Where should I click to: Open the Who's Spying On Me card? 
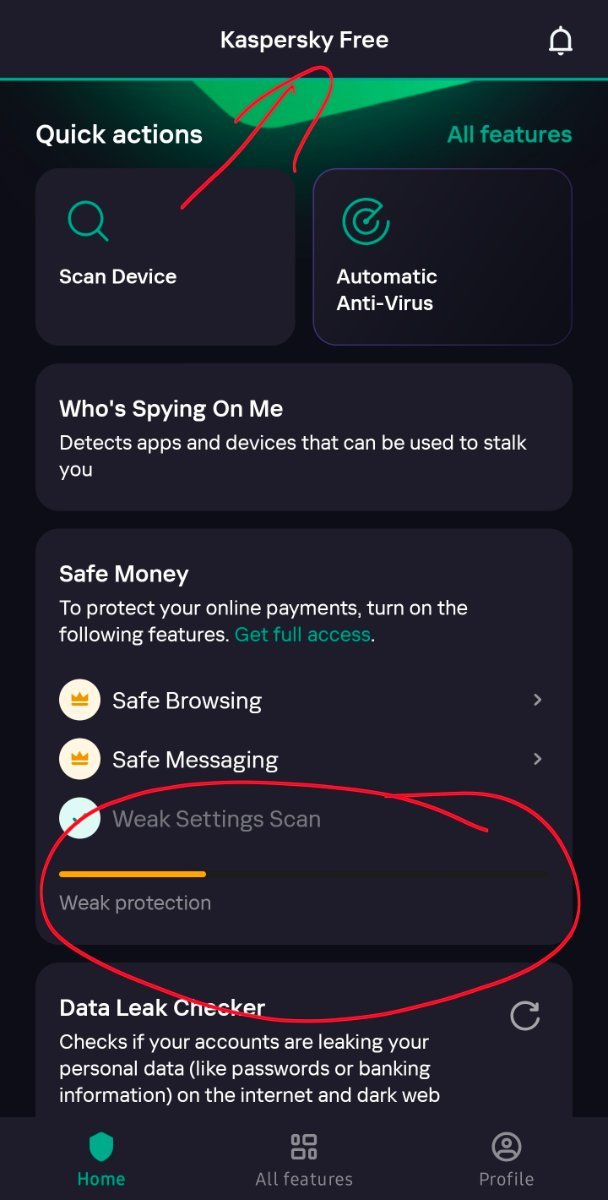pos(303,437)
